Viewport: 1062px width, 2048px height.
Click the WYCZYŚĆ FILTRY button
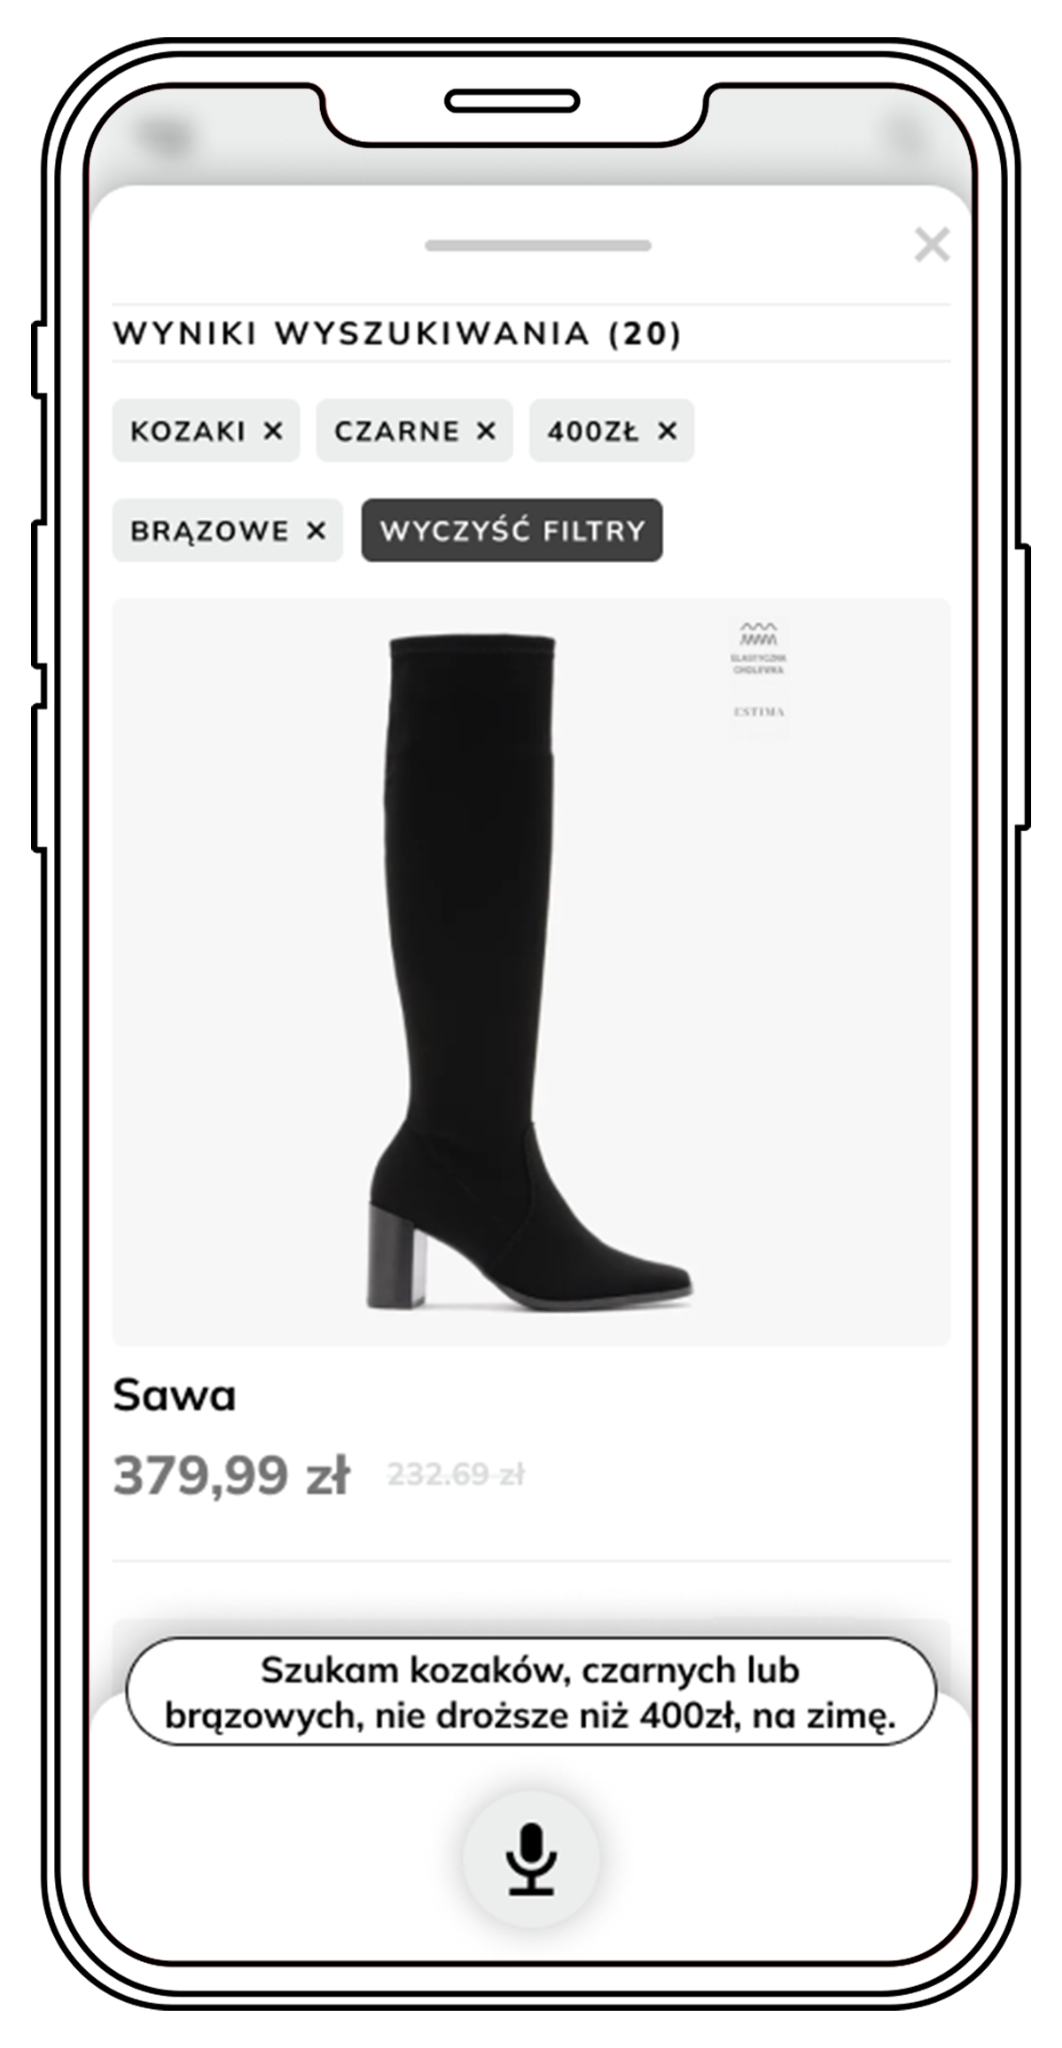point(512,530)
